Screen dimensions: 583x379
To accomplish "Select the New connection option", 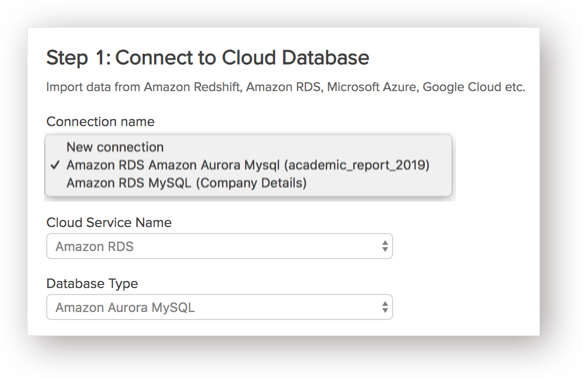I will point(248,147).
